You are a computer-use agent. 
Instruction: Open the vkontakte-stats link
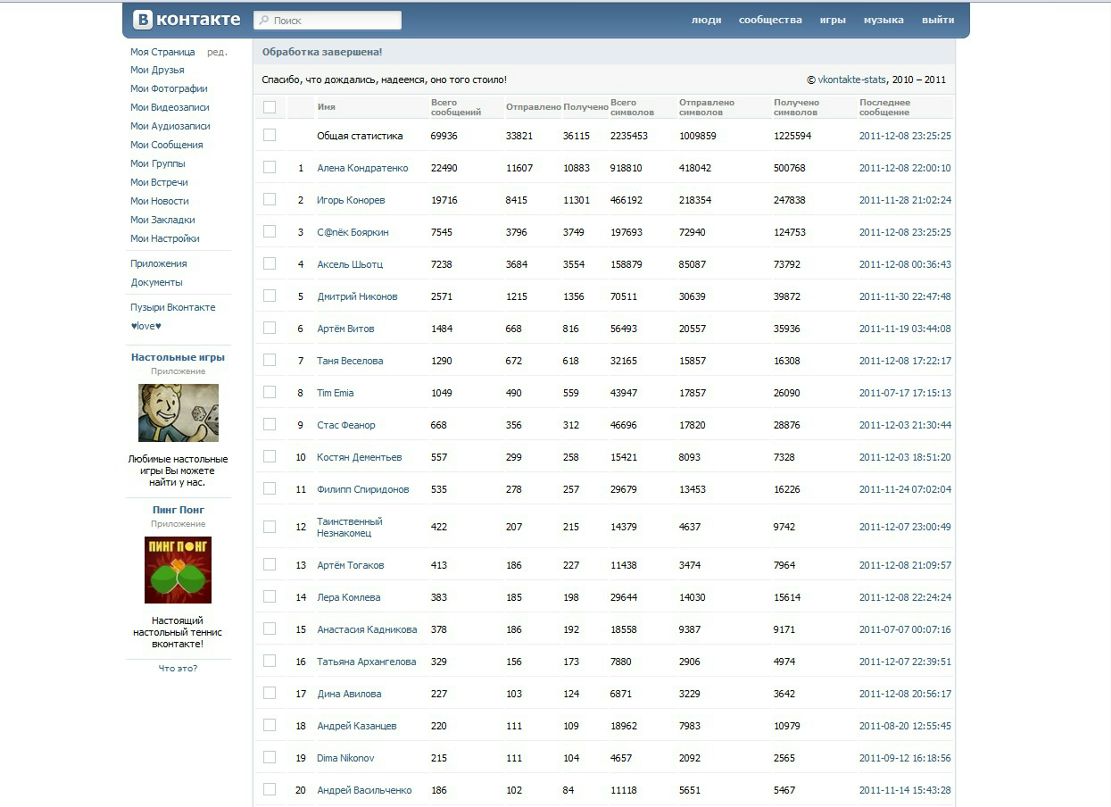point(852,79)
